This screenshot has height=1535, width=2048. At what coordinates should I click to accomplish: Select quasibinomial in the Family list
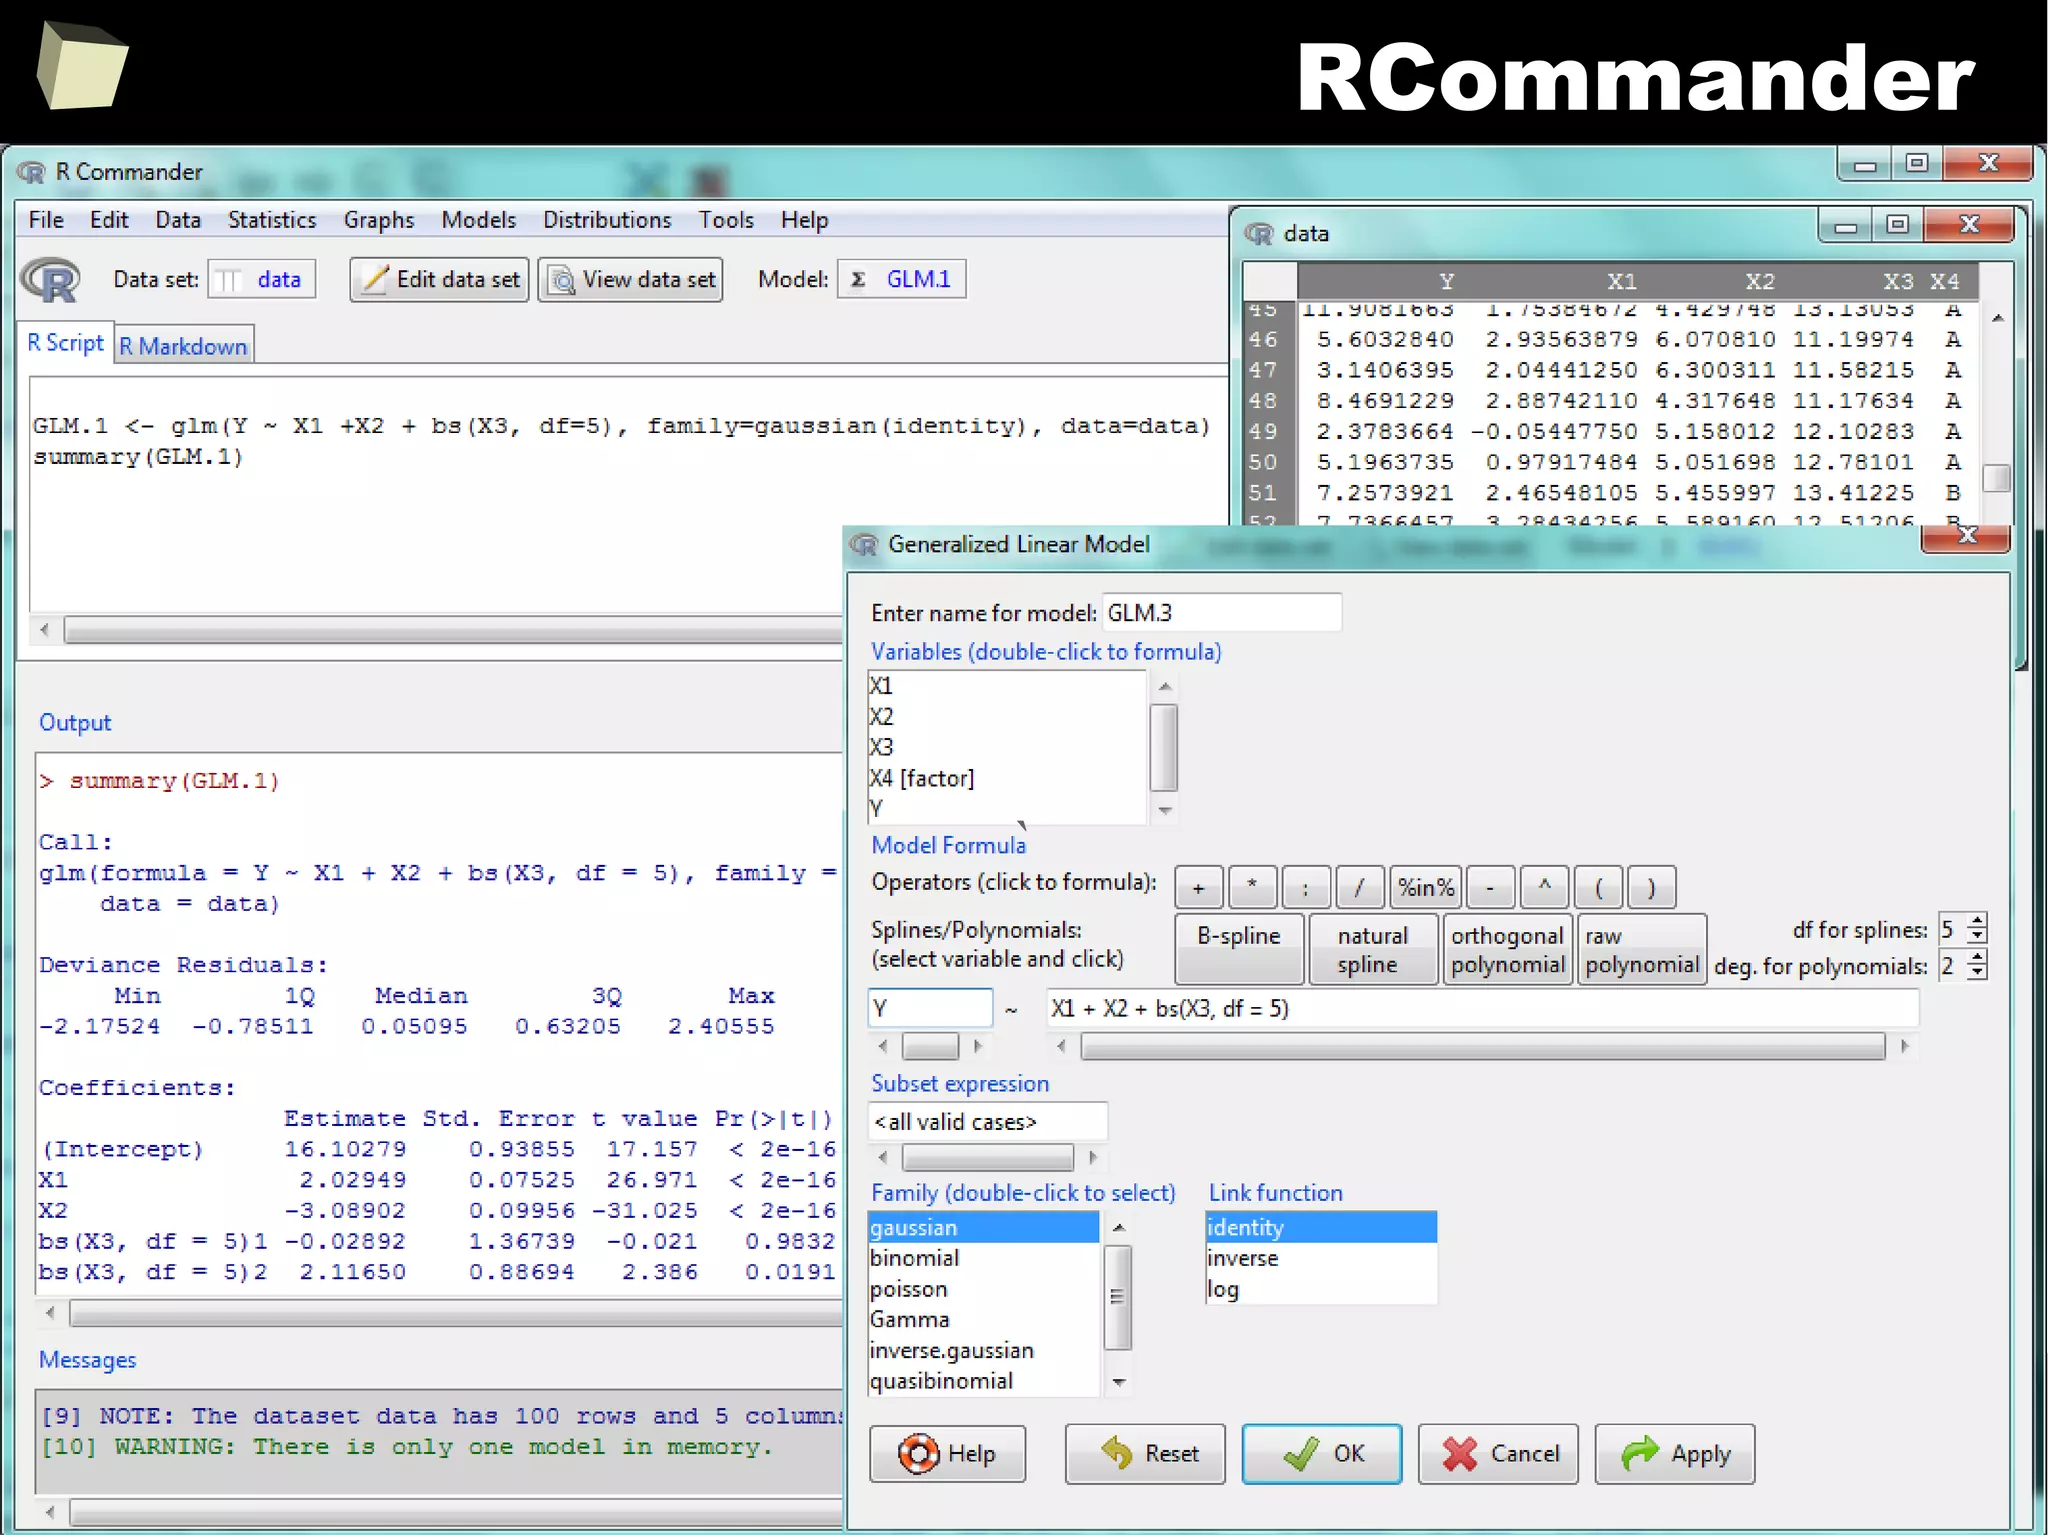983,1381
